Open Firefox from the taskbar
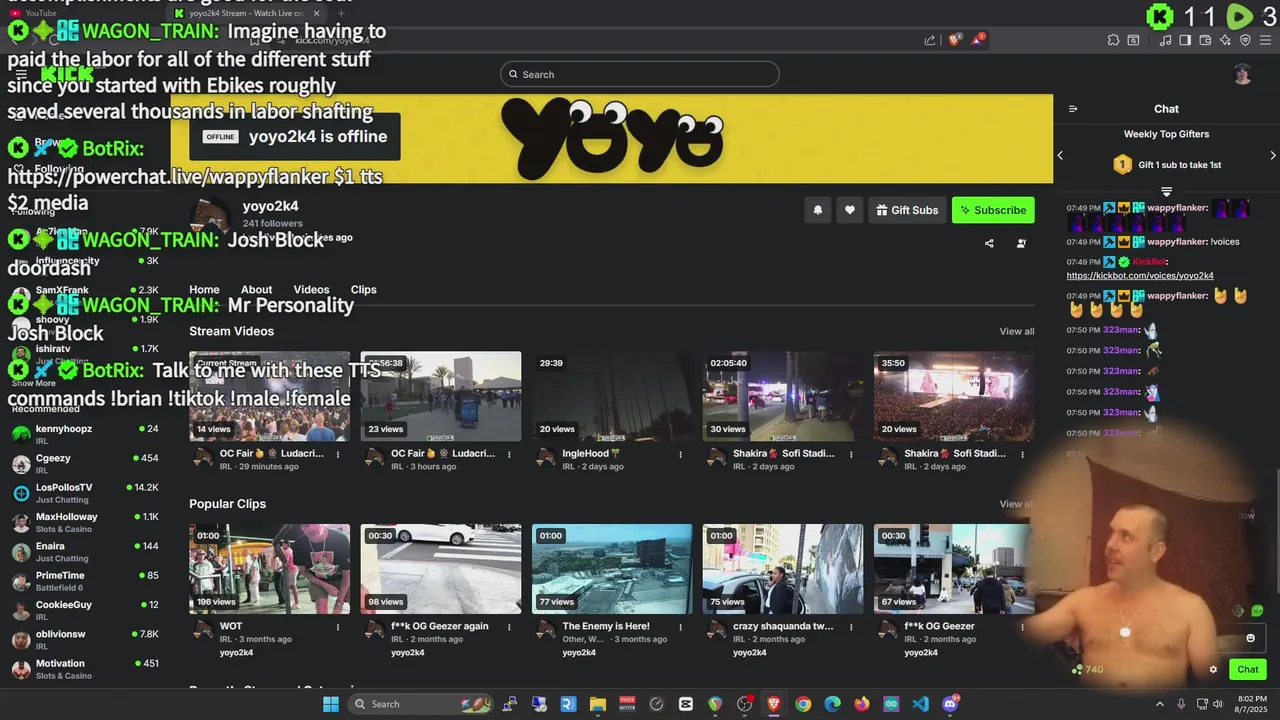The width and height of the screenshot is (1280, 720). [x=862, y=704]
